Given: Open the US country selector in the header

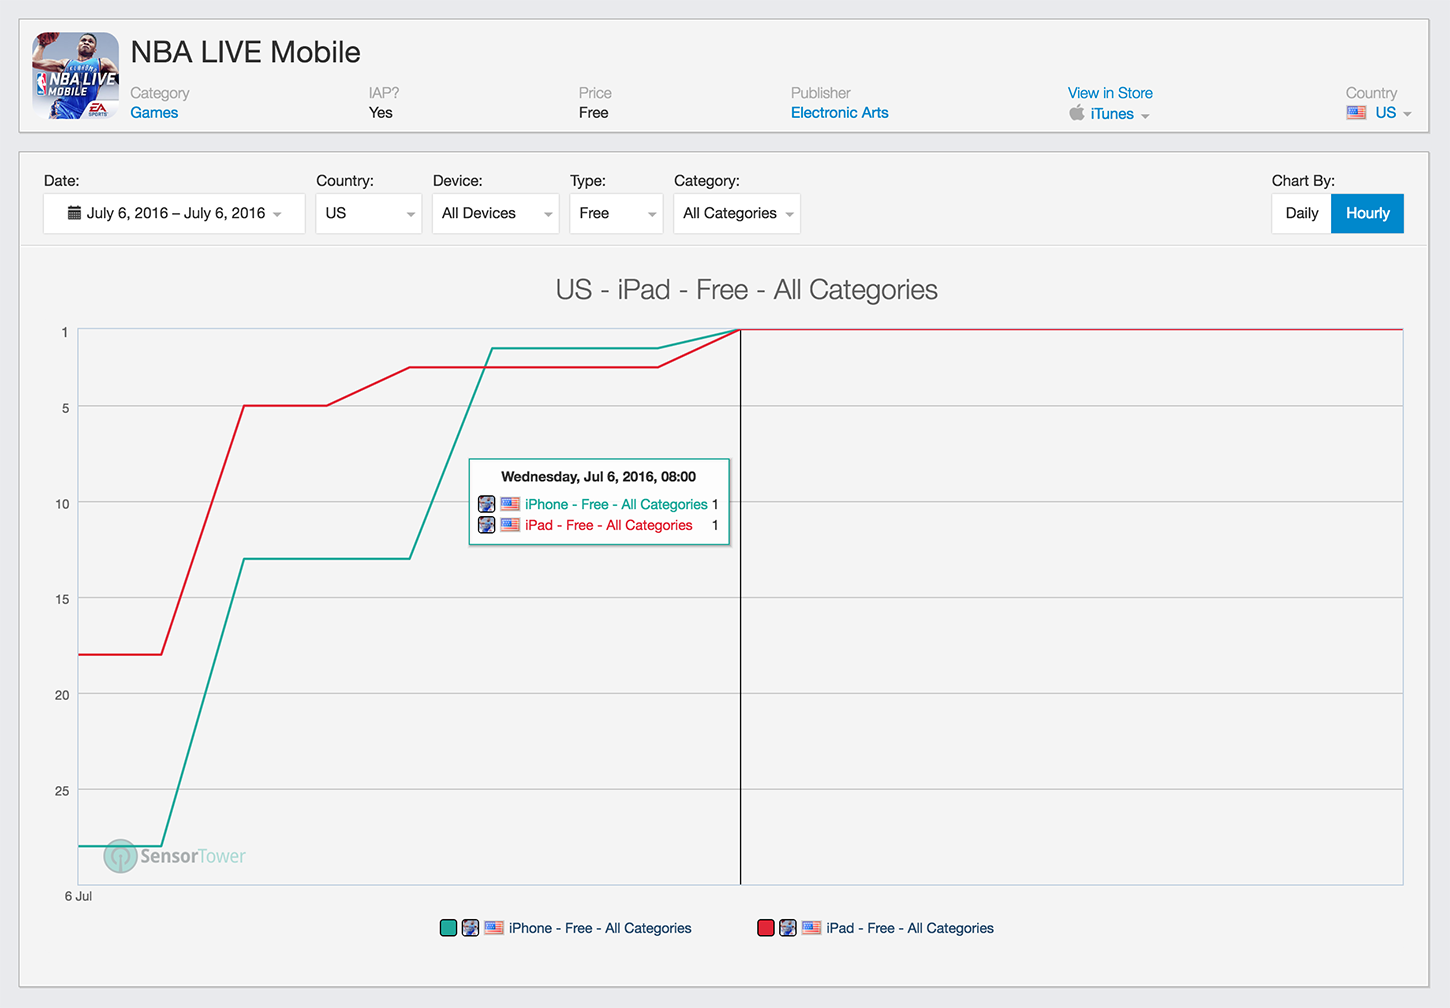Looking at the screenshot, I should click(x=1393, y=113).
